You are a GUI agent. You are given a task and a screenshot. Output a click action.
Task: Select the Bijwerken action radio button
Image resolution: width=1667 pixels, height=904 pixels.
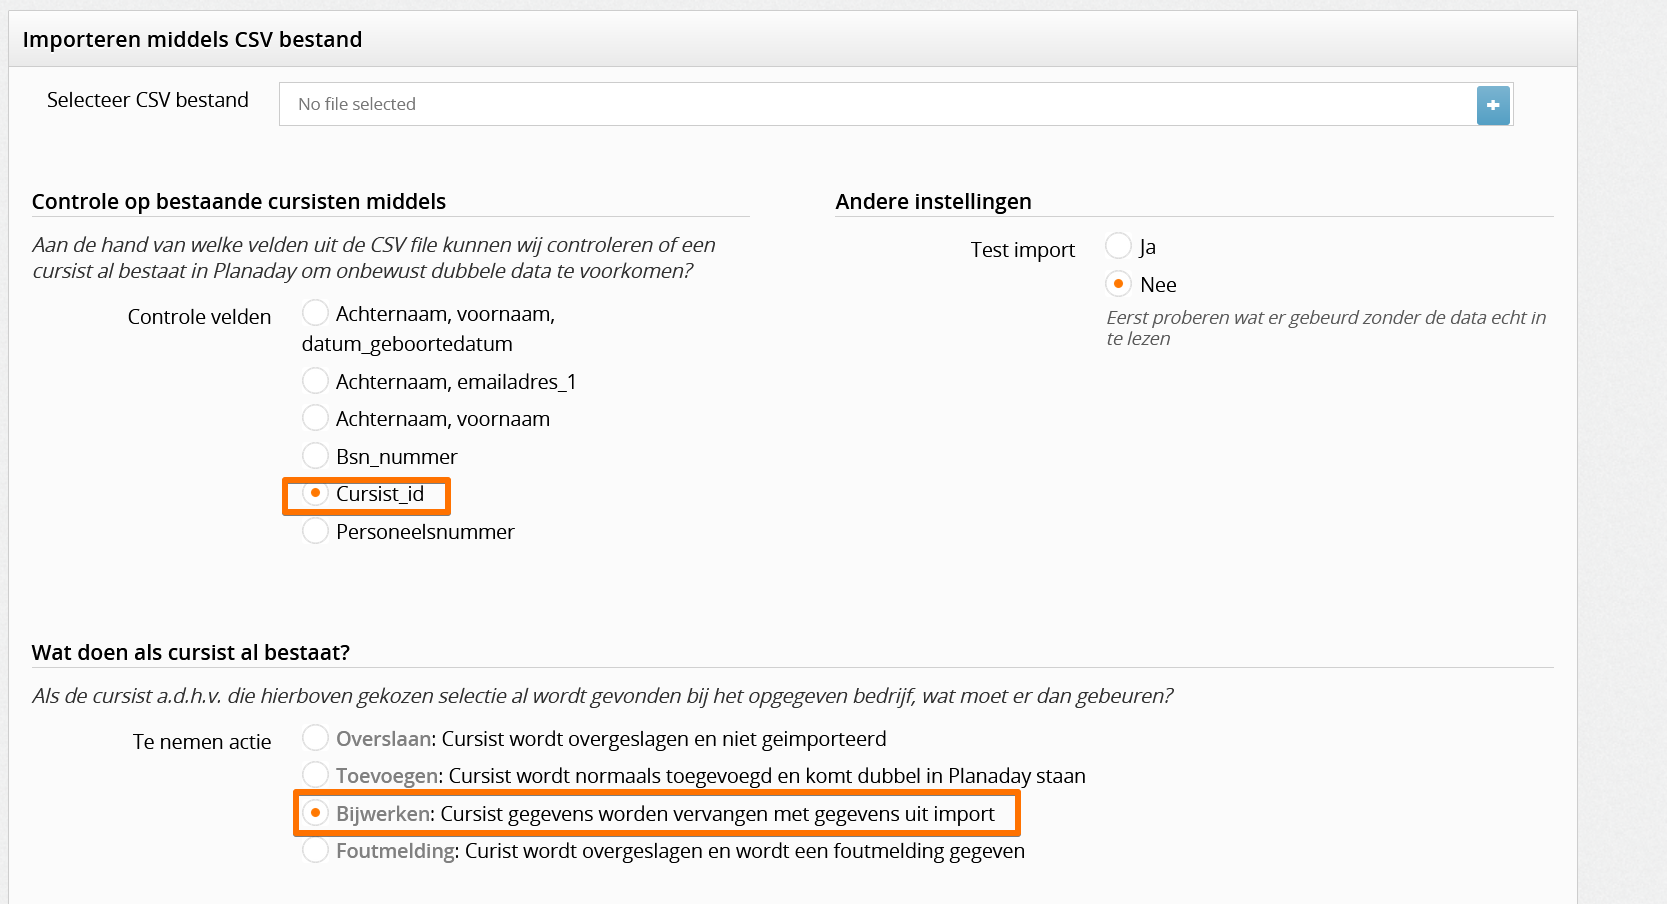(x=315, y=813)
